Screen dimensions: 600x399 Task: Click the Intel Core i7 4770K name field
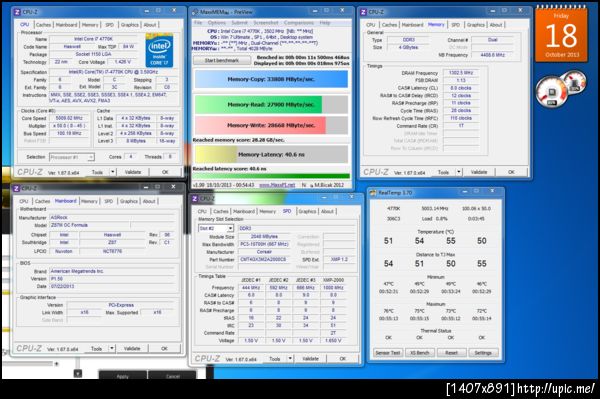pyautogui.click(x=93, y=39)
